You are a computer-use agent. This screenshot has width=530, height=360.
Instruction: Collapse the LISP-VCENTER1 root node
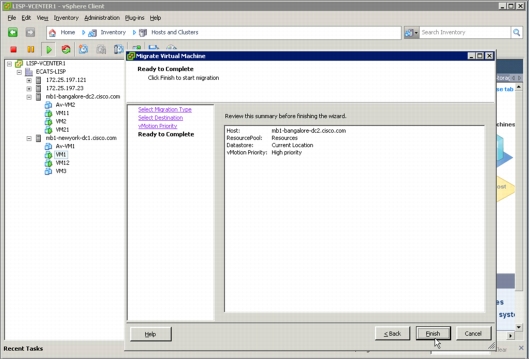tap(9, 64)
